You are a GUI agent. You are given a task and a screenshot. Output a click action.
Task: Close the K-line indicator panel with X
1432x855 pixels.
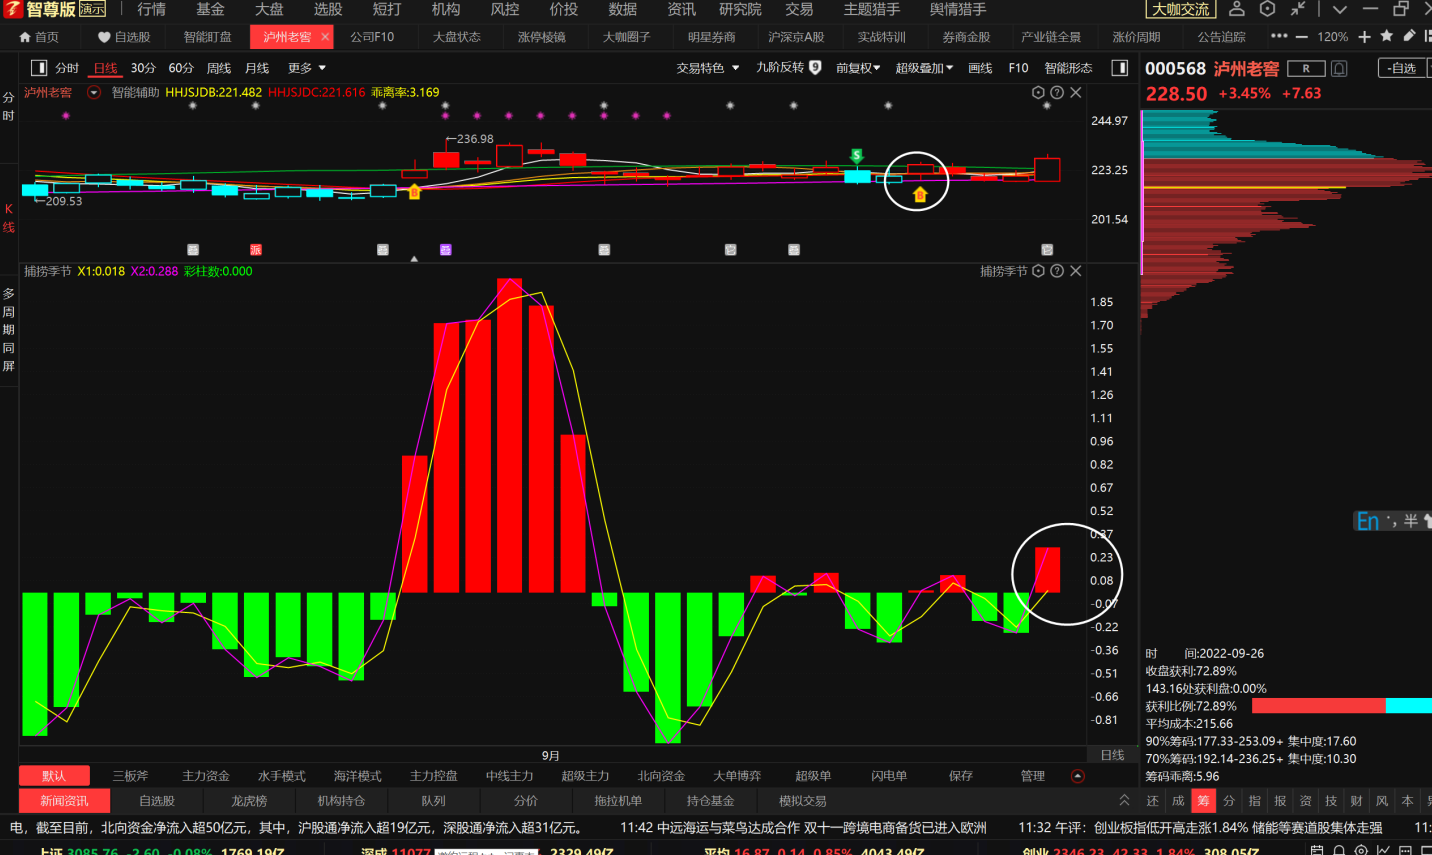pos(1076,92)
